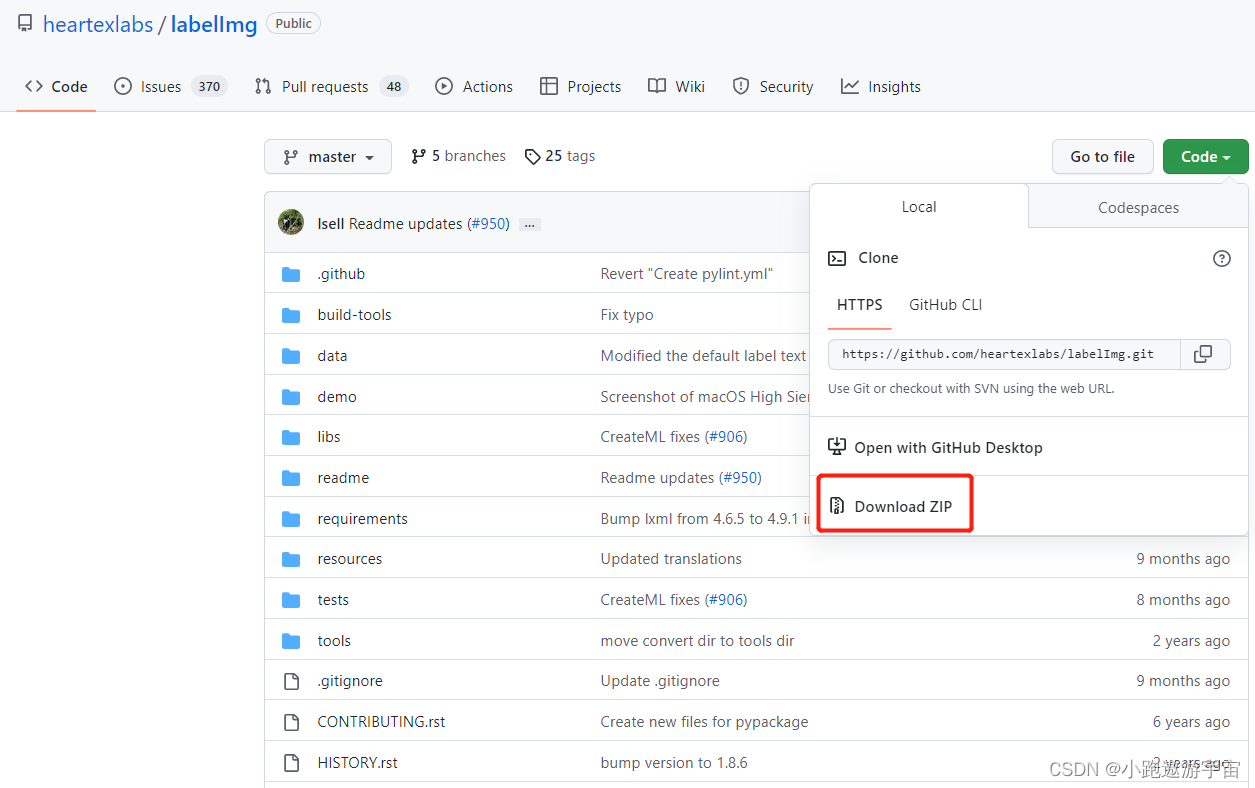The height and width of the screenshot is (788, 1255).
Task: Click the folder icon beside build-tools
Action: 291,315
